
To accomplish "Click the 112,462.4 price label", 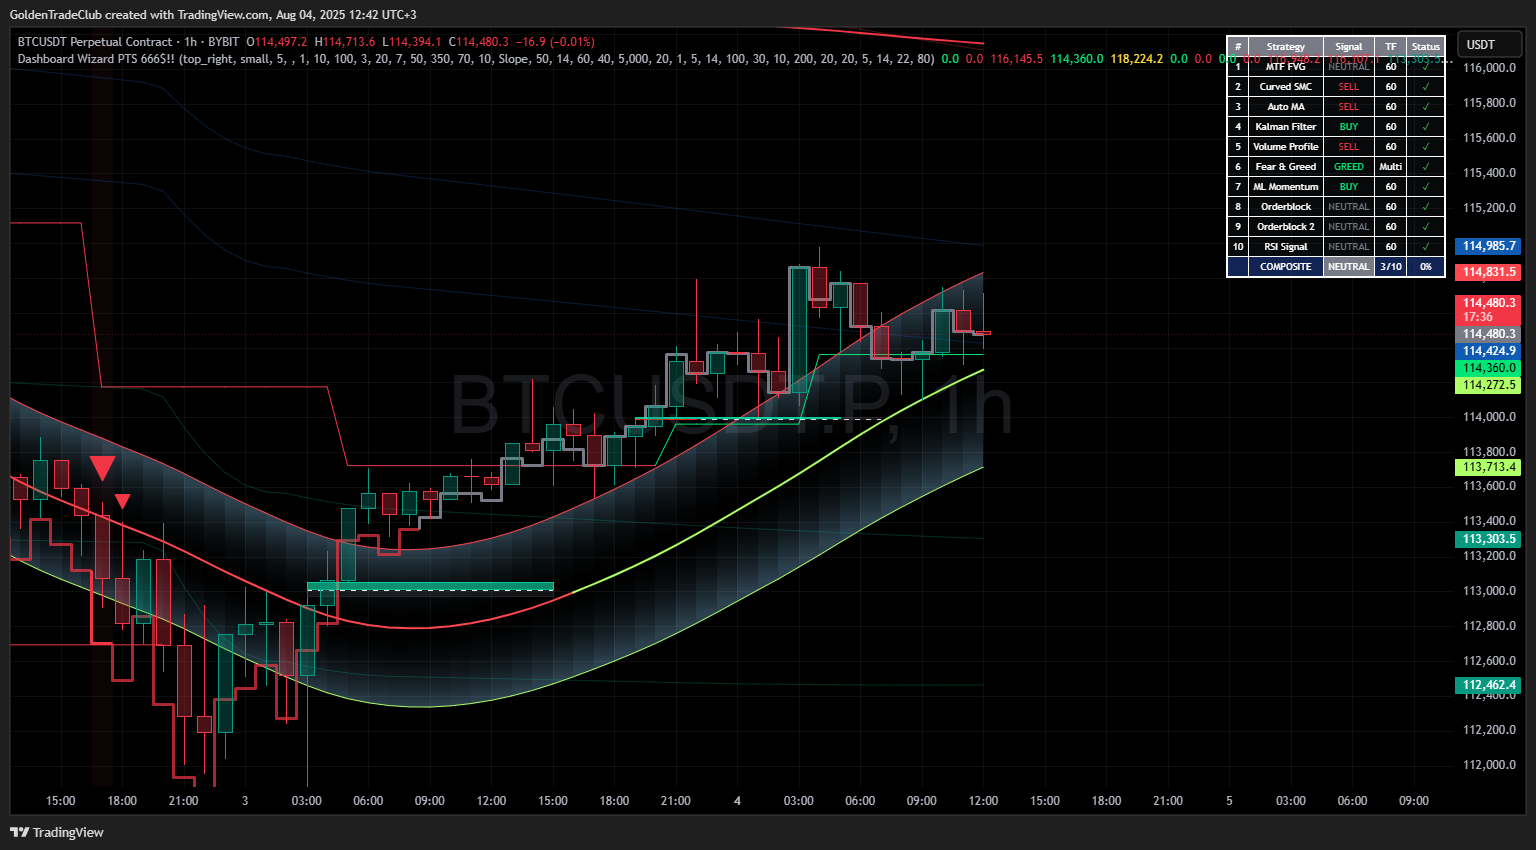I will point(1488,685).
